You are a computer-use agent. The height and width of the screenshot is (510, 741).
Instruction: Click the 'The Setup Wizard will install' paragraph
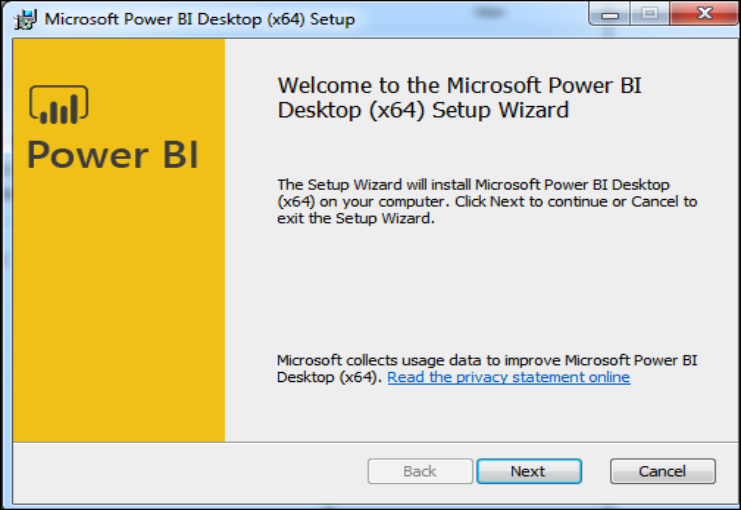click(x=487, y=201)
